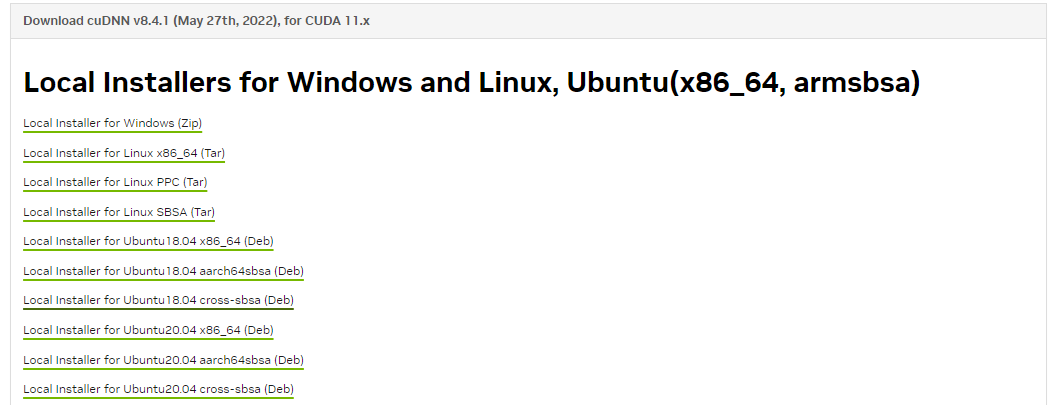This screenshot has width=1055, height=405.
Task: Collapse the Download cuDNN v8.4.1 section header
Action: (527, 20)
